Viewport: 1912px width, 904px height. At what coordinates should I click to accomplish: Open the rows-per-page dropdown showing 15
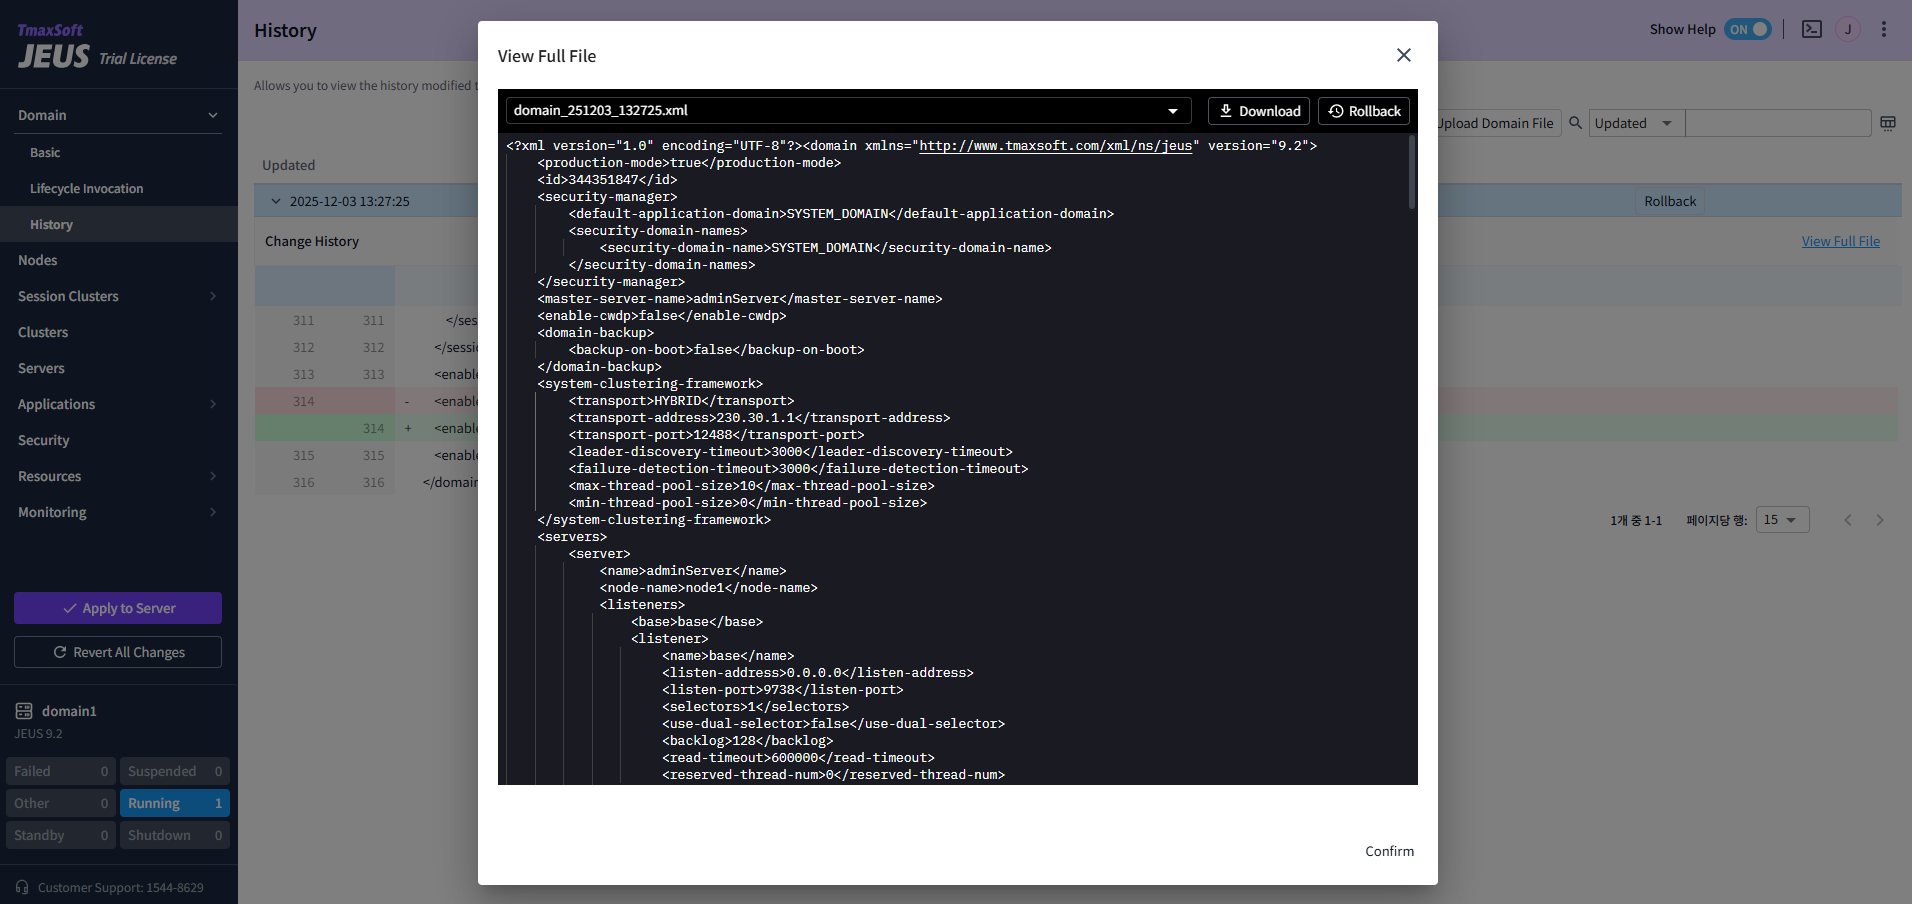[x=1781, y=519]
